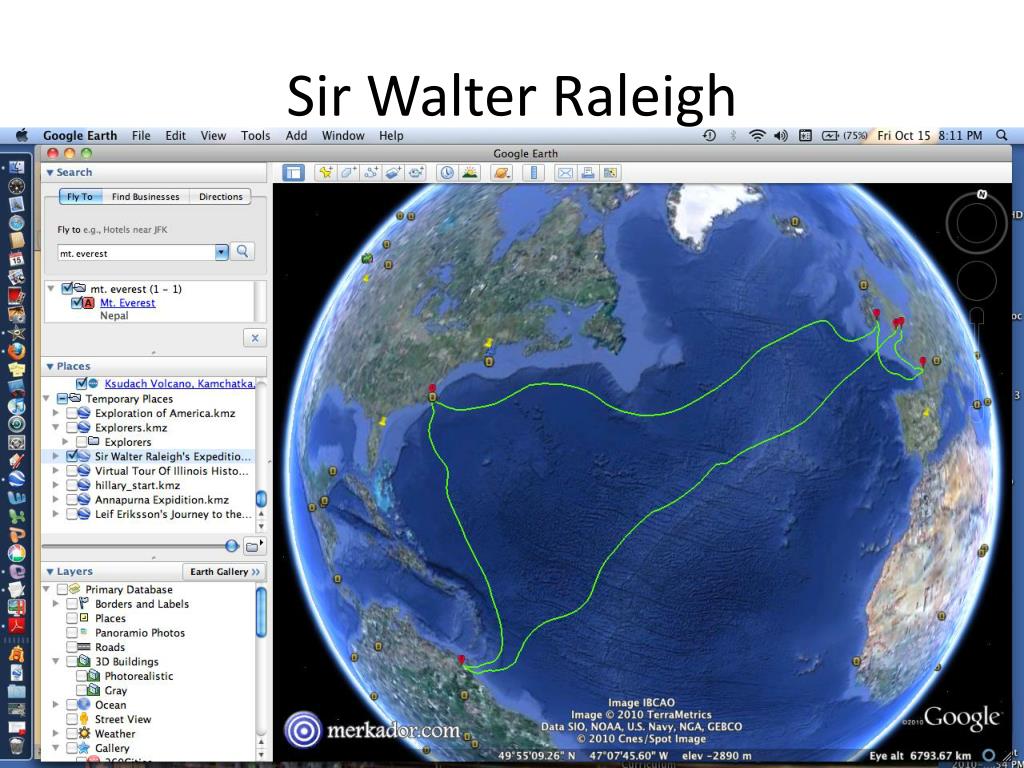Add an image overlay from the toolbar

click(x=393, y=172)
